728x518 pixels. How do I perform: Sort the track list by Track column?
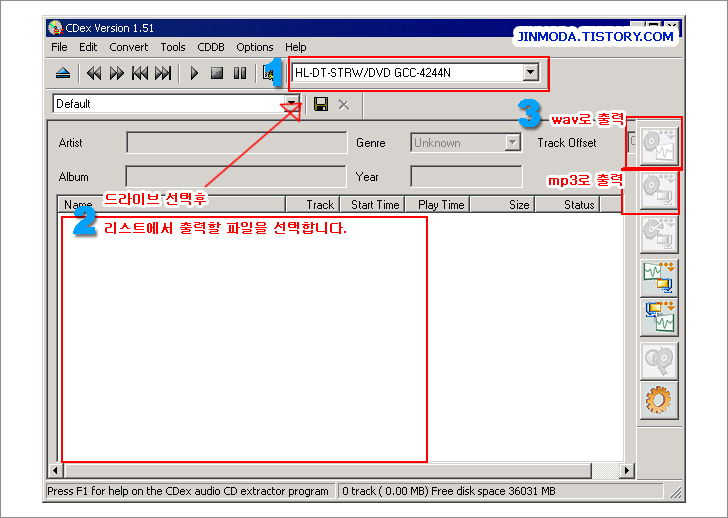point(313,204)
